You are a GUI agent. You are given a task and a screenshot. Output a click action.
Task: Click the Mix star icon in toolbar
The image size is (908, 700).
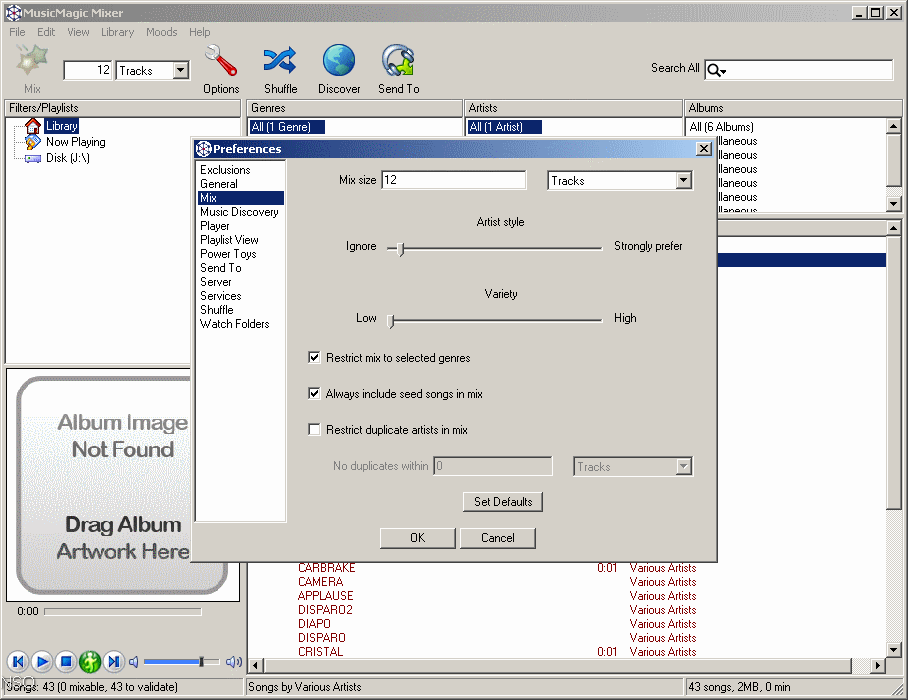pyautogui.click(x=31, y=60)
